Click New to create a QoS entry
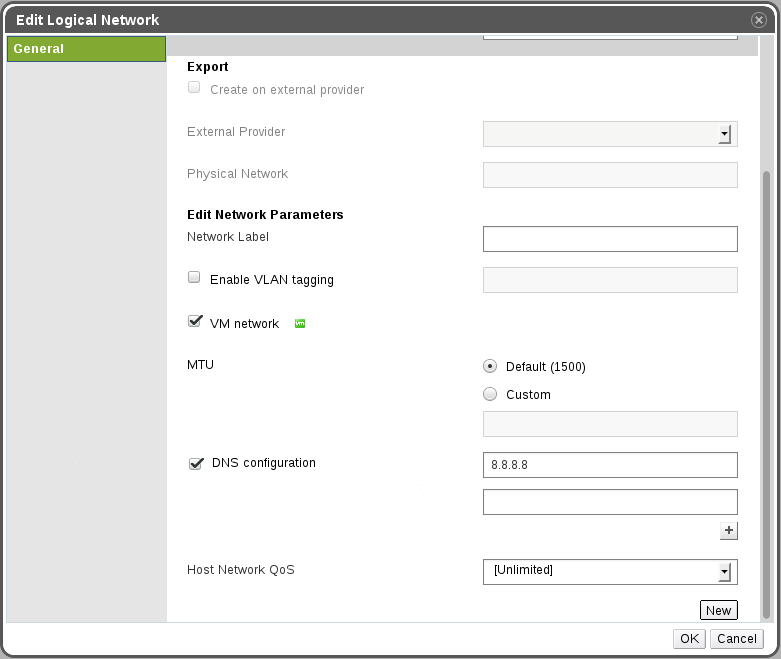781x659 pixels. pos(718,611)
